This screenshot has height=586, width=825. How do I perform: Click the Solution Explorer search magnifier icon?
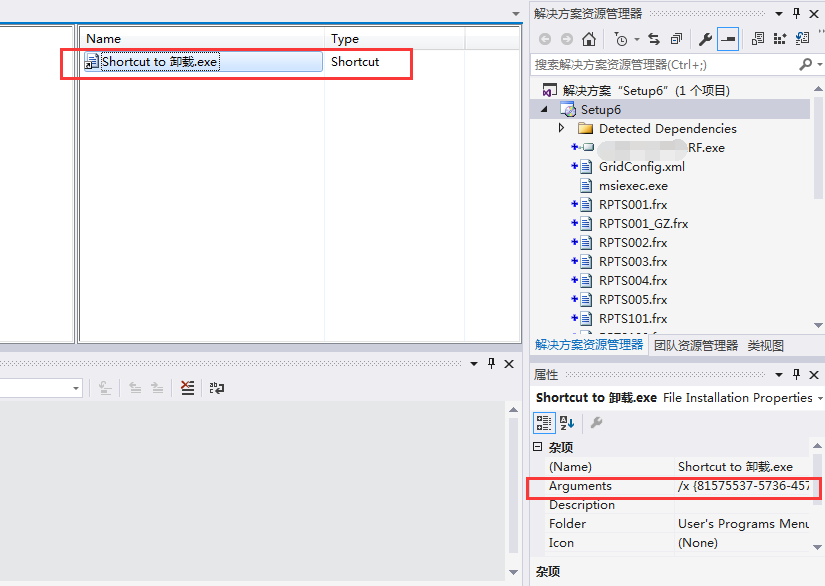(806, 64)
